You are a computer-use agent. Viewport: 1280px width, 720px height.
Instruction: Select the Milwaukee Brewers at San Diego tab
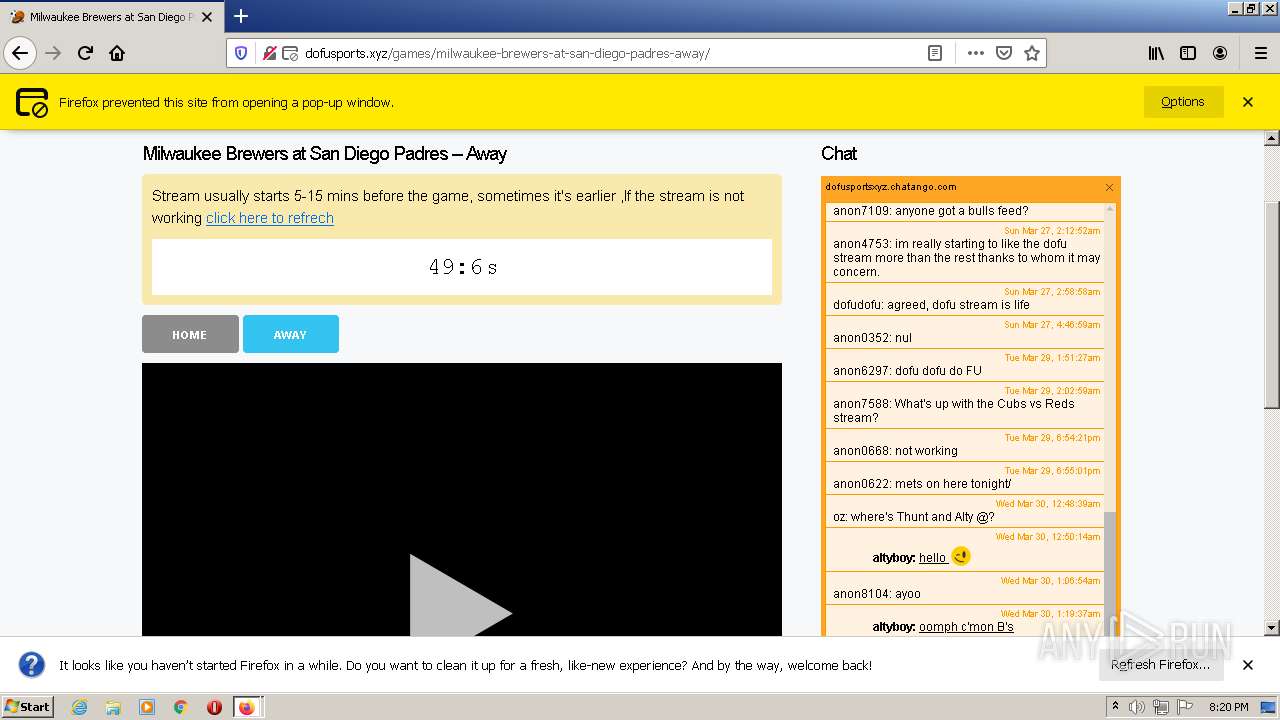(x=110, y=17)
